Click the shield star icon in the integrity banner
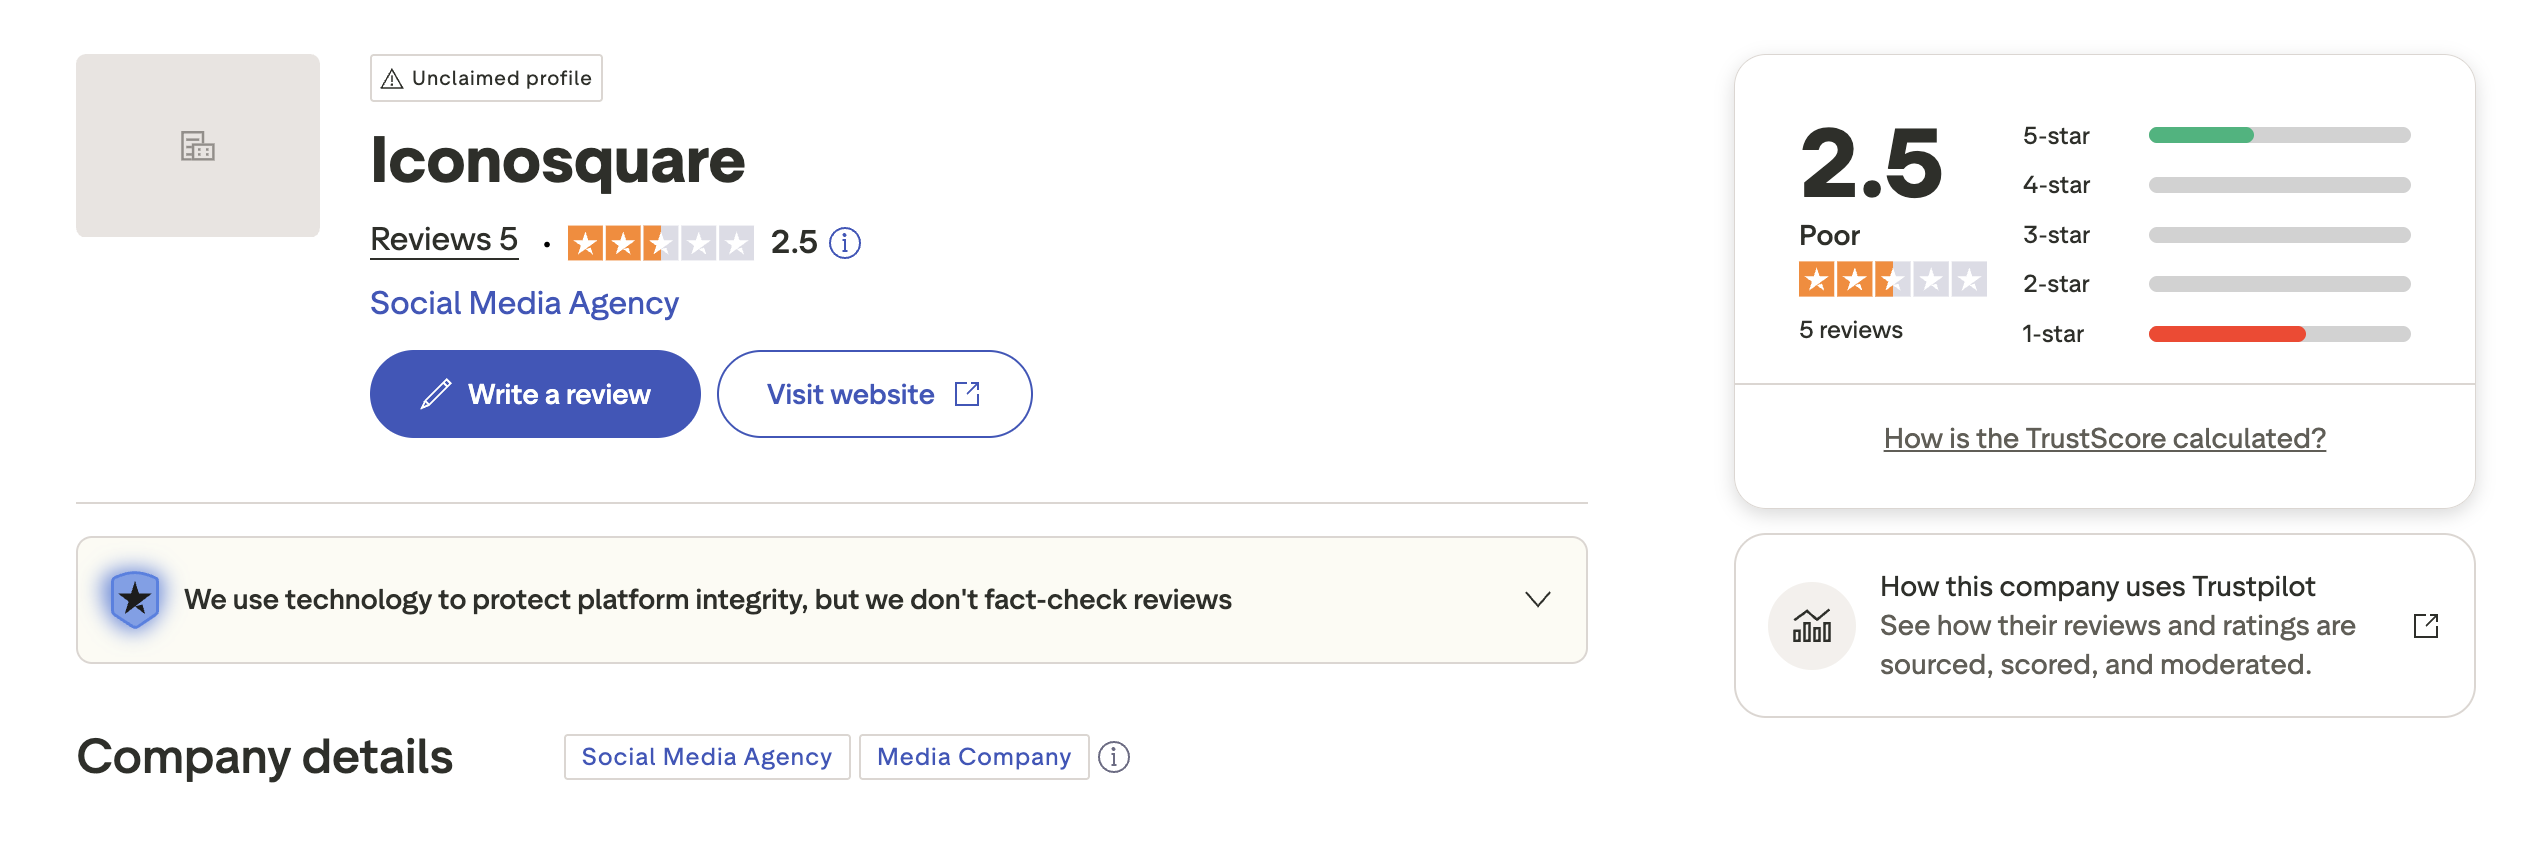Viewport: 2528px width, 844px height. [134, 599]
